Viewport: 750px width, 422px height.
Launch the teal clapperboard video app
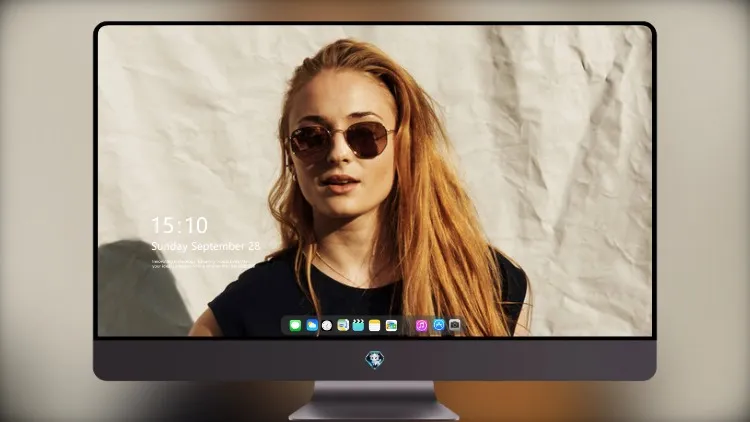point(358,326)
